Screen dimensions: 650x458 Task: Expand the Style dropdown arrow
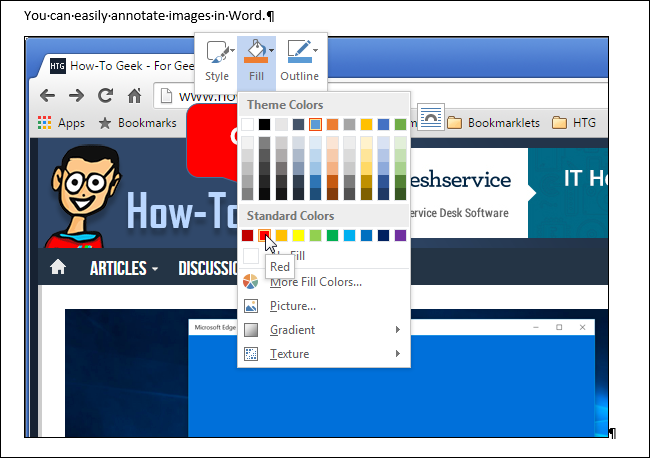tap(232, 51)
